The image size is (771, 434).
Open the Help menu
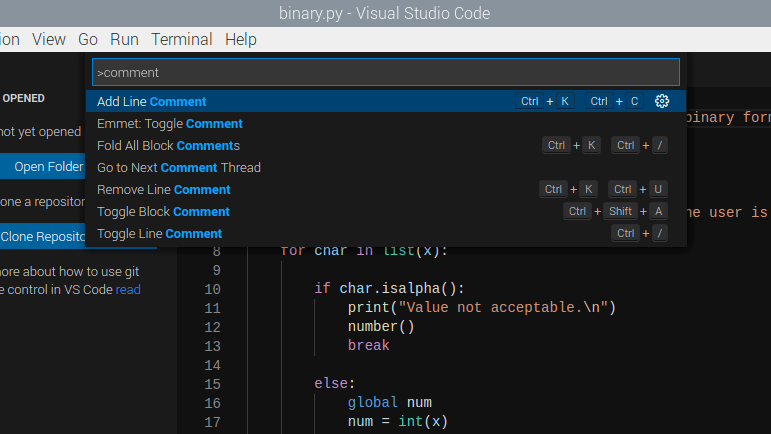[x=241, y=39]
